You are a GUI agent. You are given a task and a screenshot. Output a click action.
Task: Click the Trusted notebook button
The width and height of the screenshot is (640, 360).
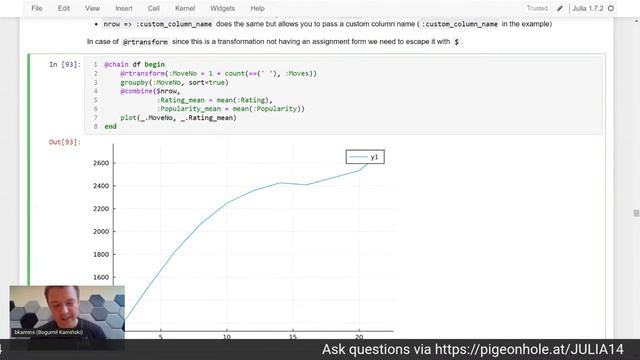pyautogui.click(x=537, y=8)
